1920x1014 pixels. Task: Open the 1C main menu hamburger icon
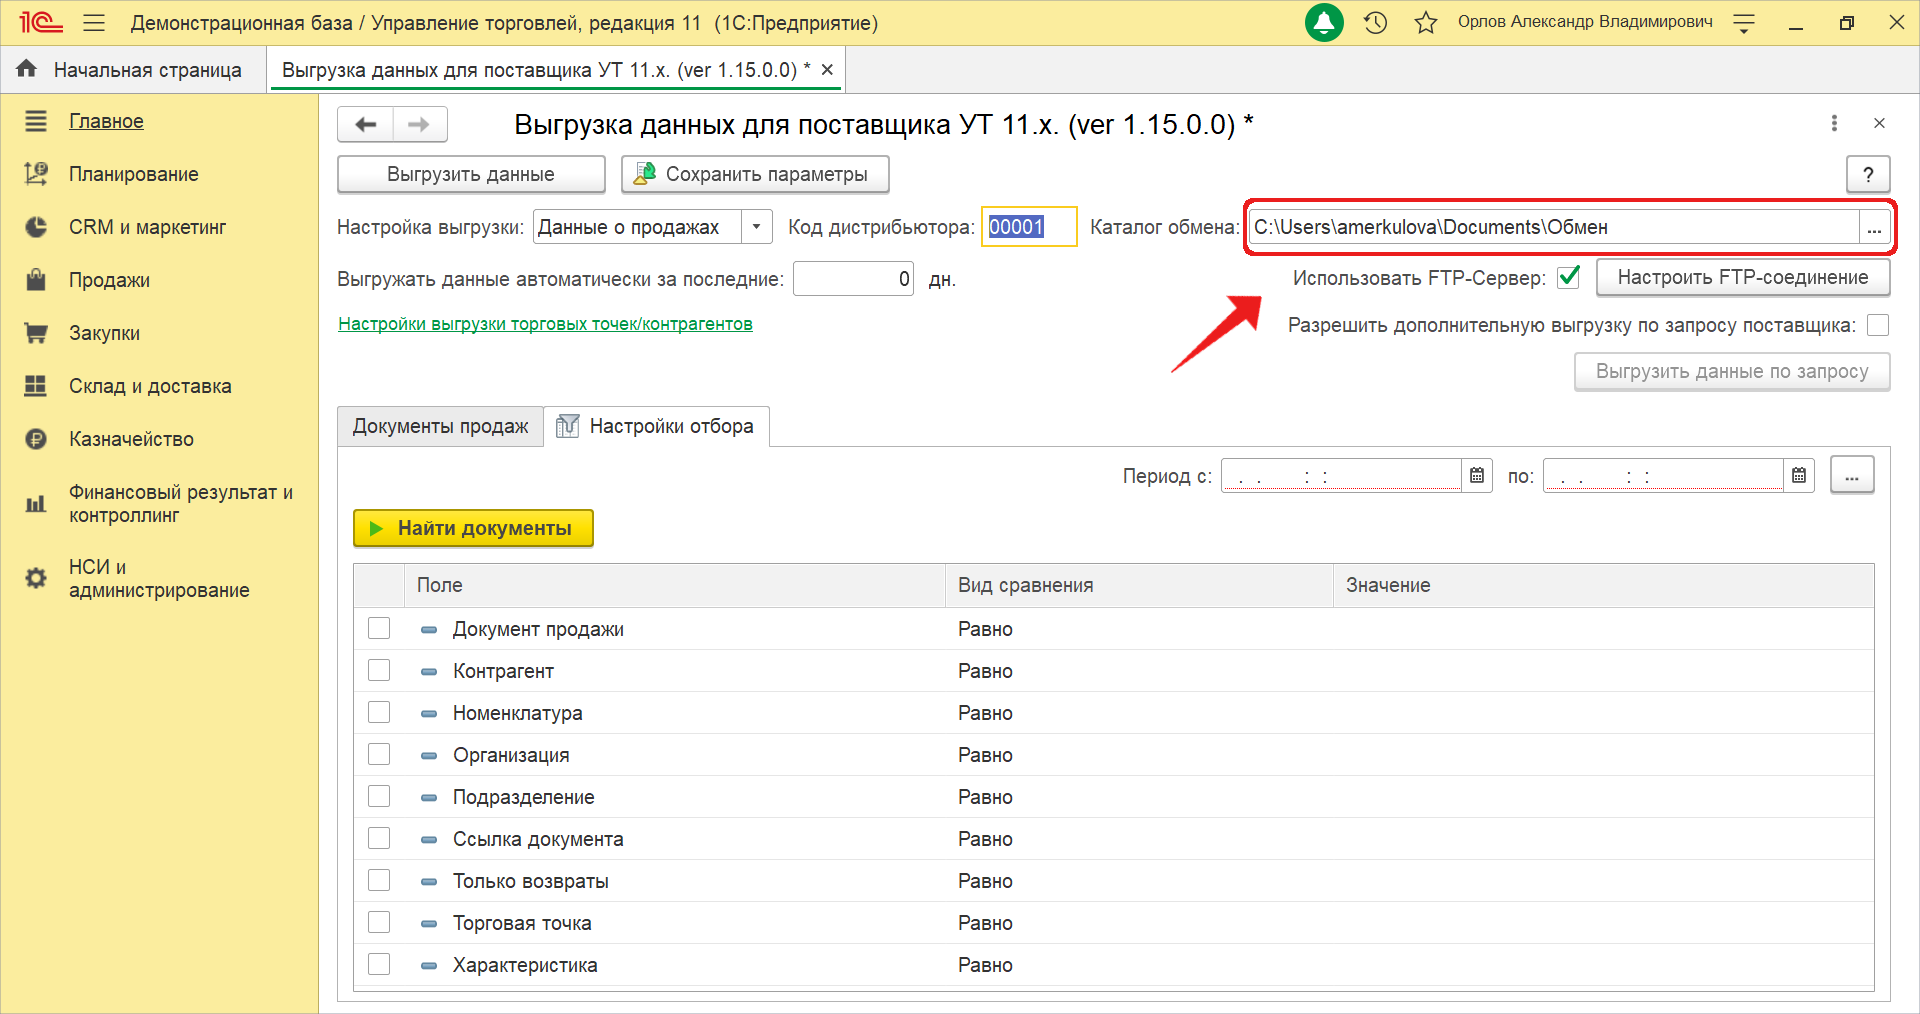[x=94, y=22]
